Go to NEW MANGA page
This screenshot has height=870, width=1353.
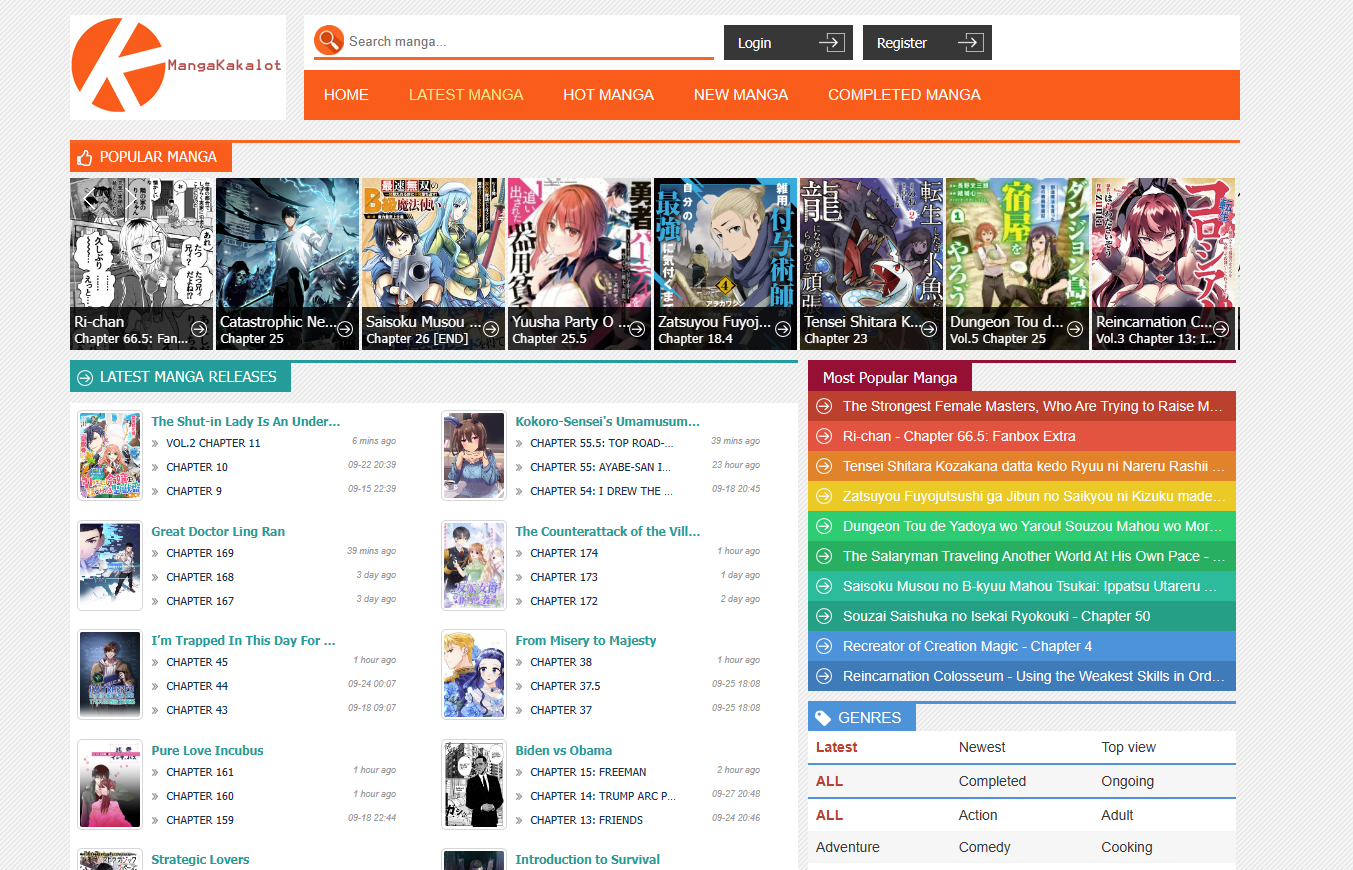point(741,95)
